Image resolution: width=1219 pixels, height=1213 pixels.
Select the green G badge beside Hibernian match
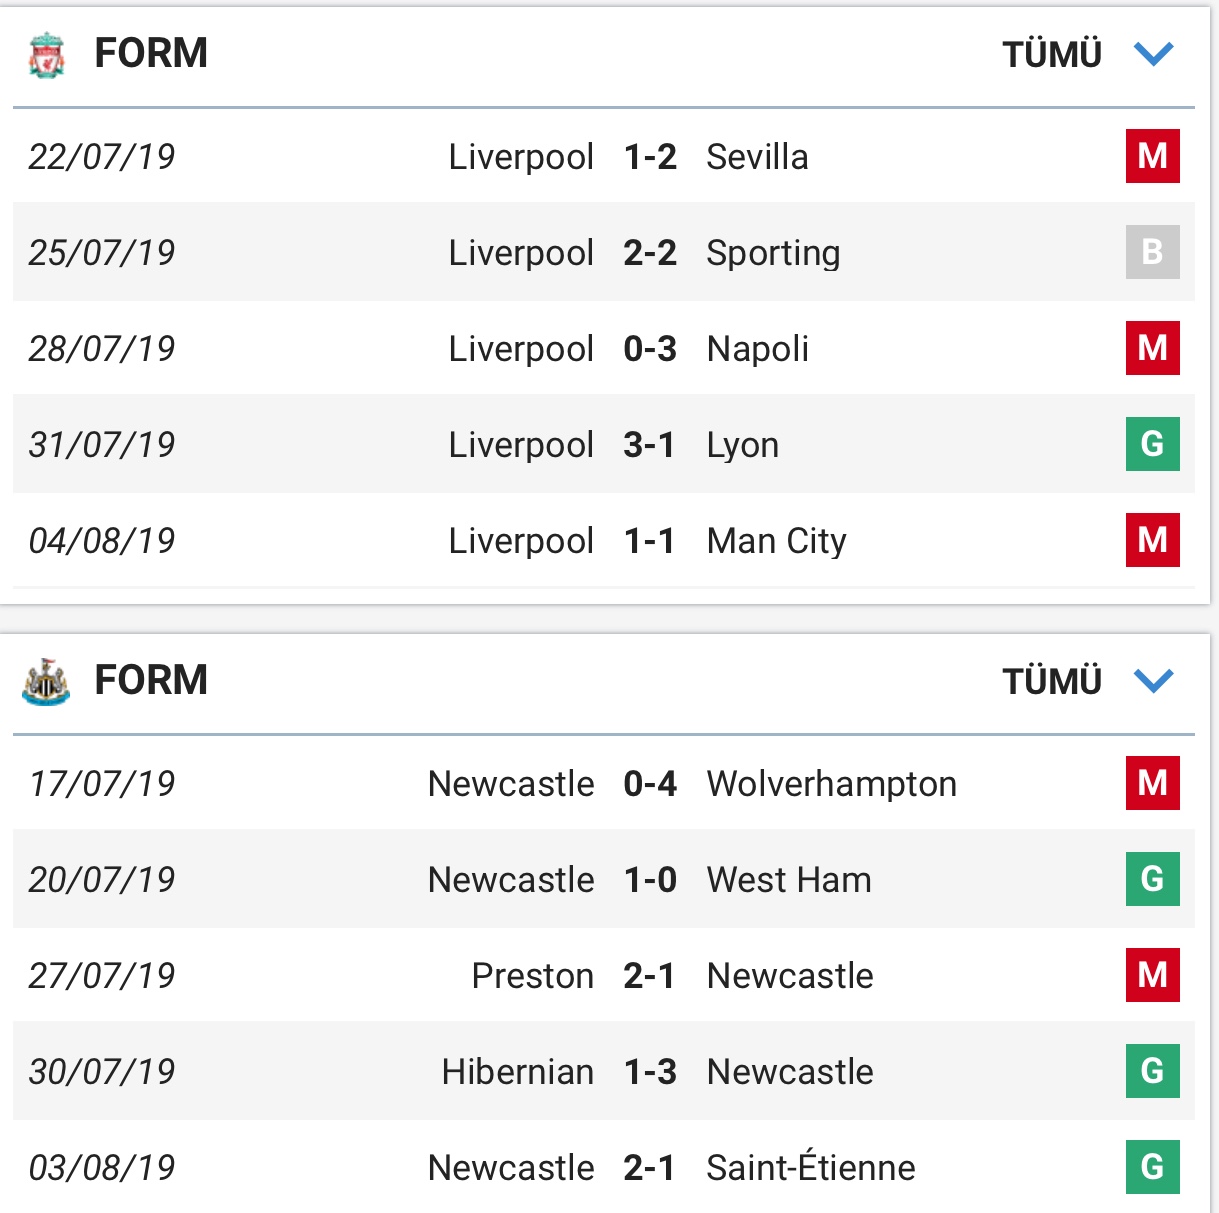(x=1152, y=1071)
